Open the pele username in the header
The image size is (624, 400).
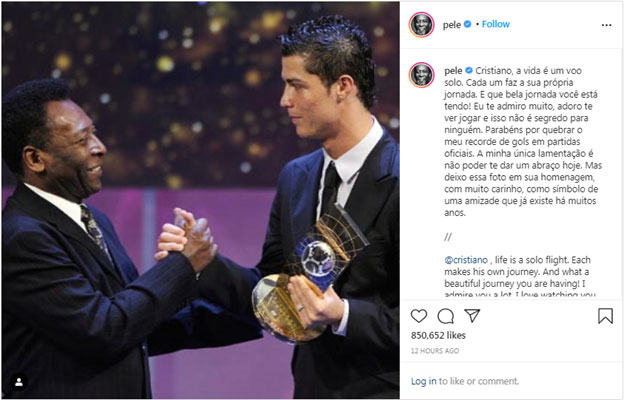coord(452,25)
